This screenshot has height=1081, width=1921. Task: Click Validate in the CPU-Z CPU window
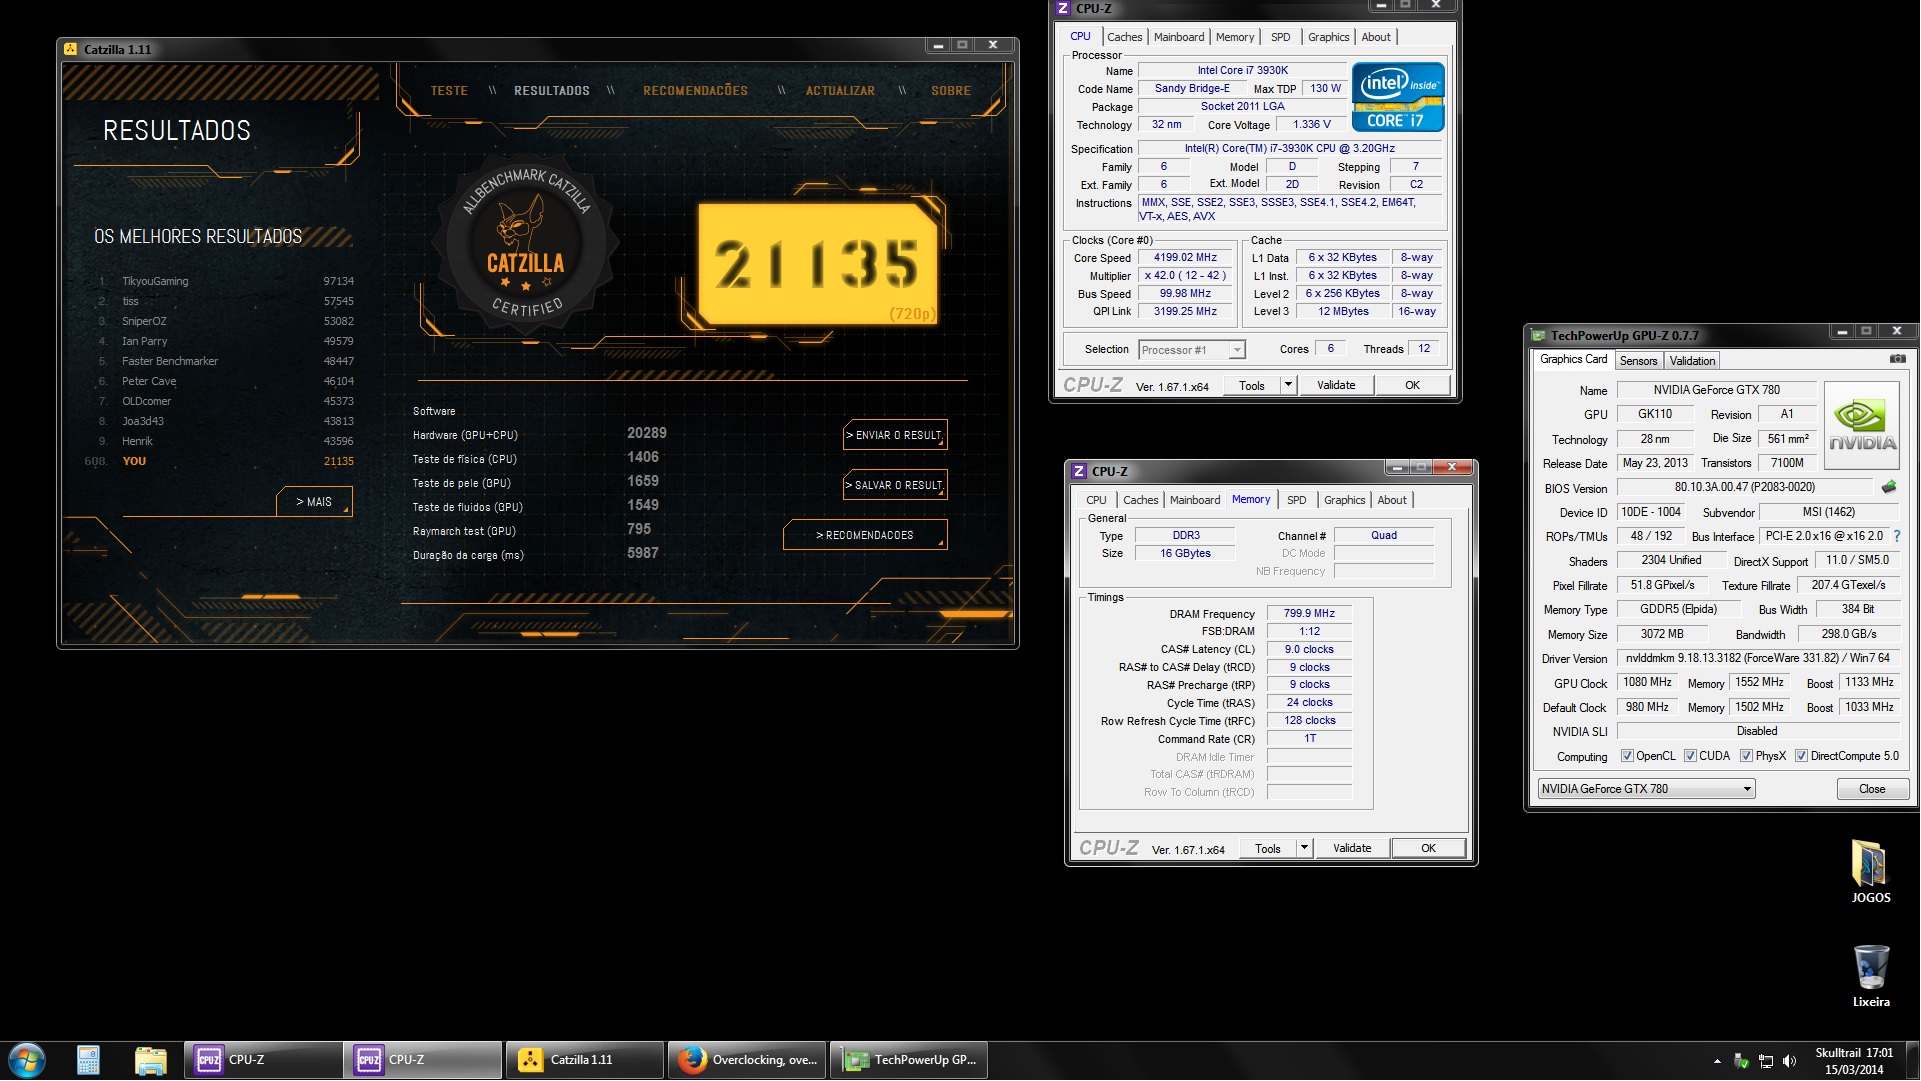point(1336,385)
